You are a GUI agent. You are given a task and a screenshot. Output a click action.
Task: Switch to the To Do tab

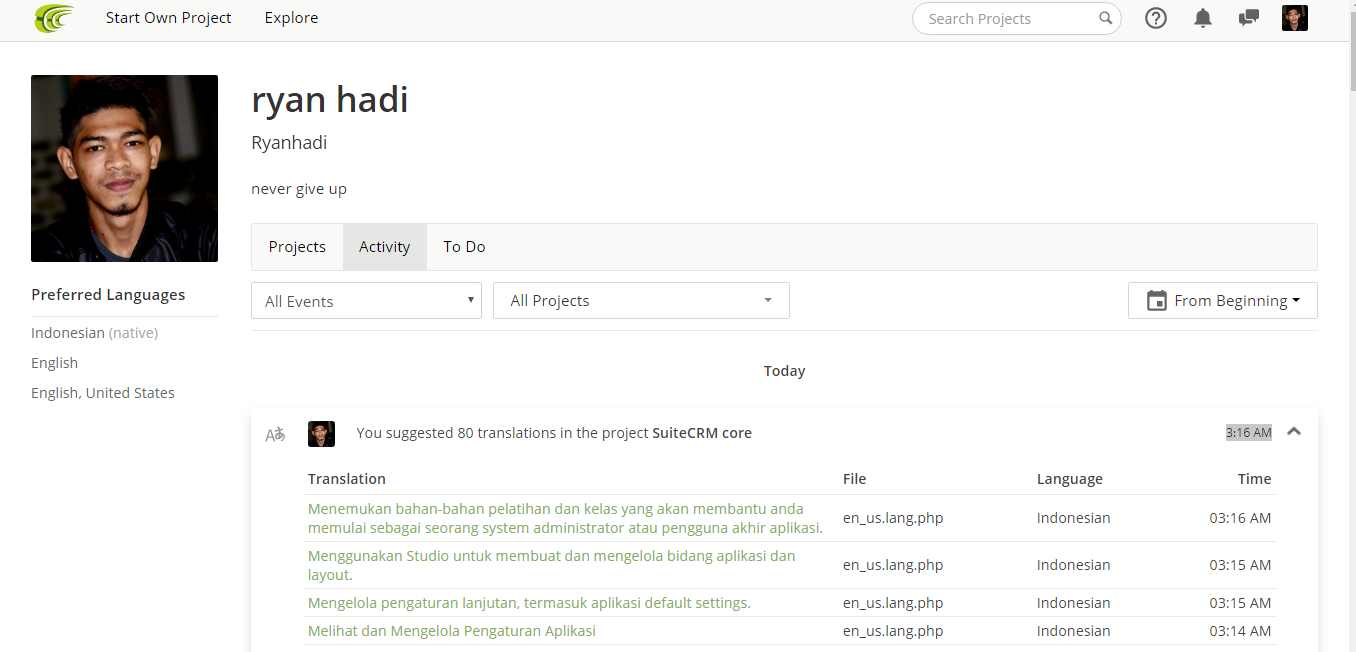click(464, 247)
